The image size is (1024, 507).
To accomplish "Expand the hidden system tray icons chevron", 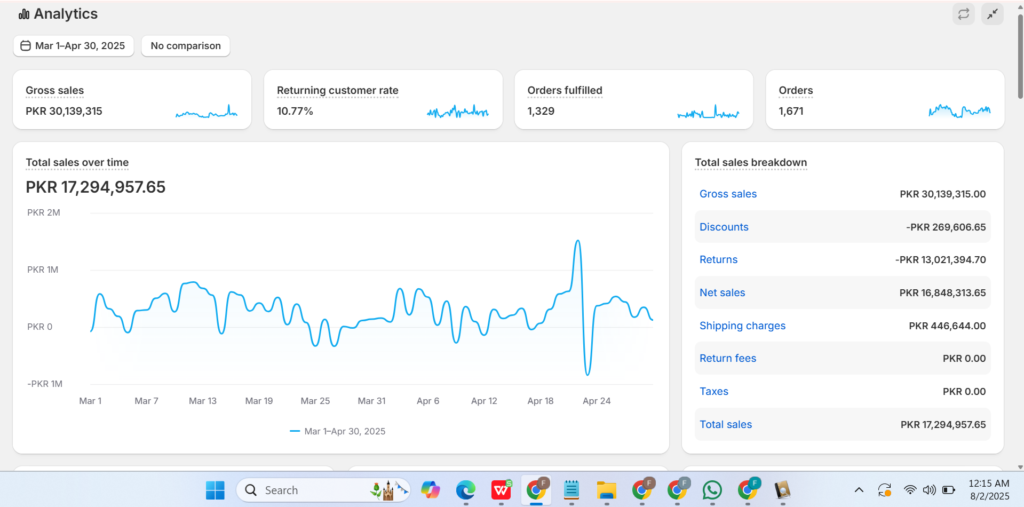I will click(858, 490).
